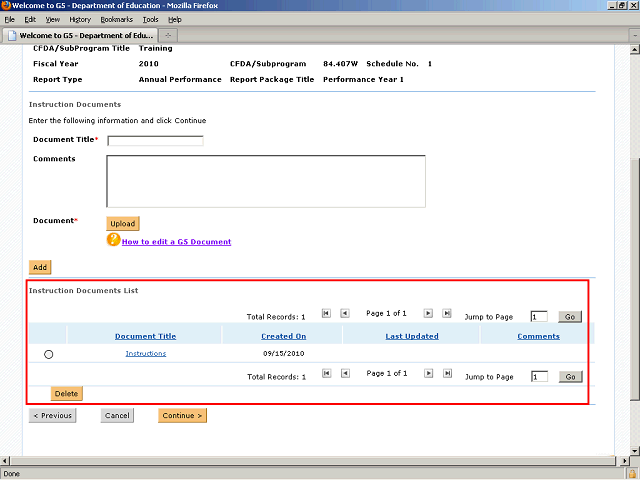Viewport: 640px width, 480px height.
Task: Click the bottom last-page pagination icon
Action: 447,373
